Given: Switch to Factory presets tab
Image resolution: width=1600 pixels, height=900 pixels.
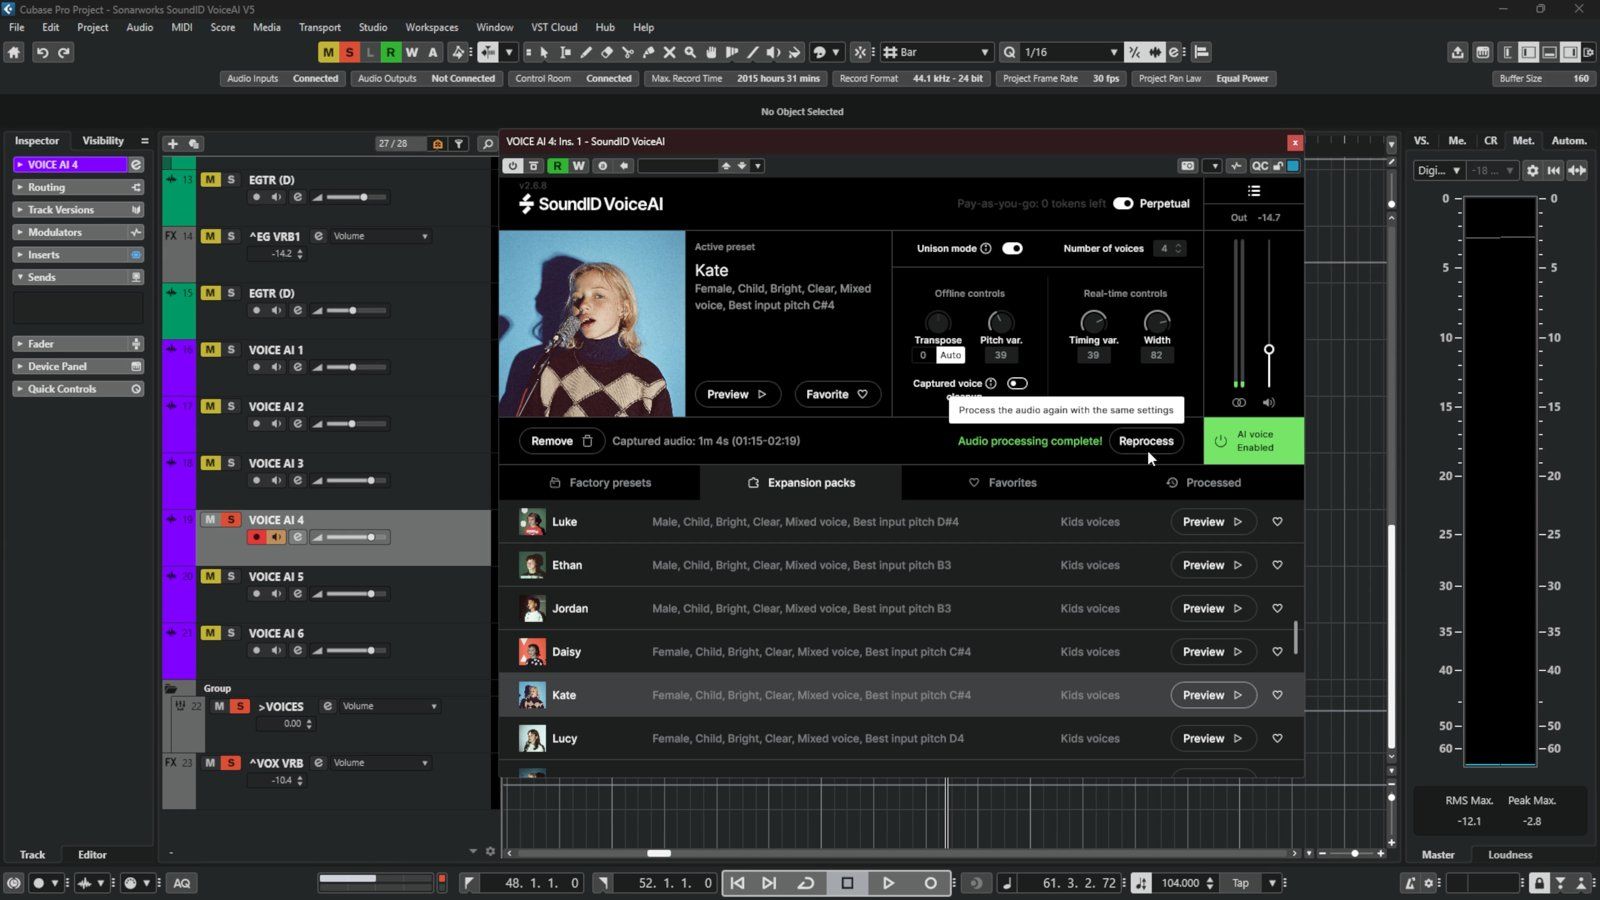Looking at the screenshot, I should pos(600,483).
